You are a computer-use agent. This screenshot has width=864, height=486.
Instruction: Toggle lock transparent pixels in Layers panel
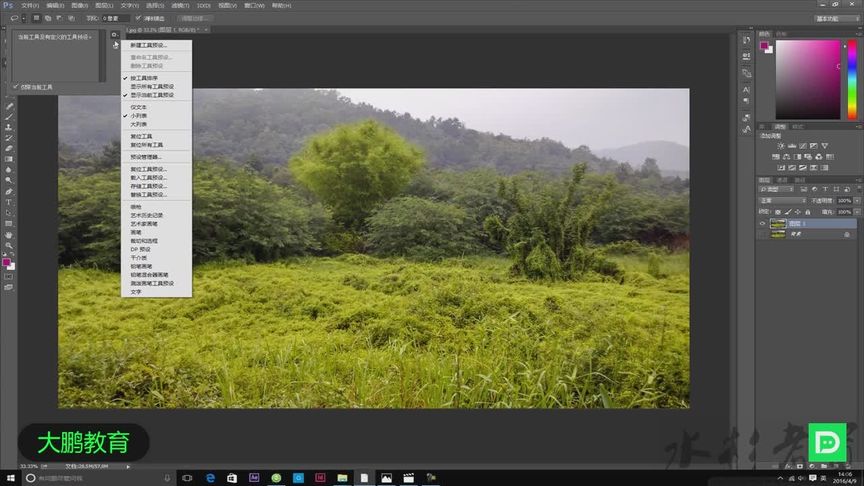click(777, 212)
